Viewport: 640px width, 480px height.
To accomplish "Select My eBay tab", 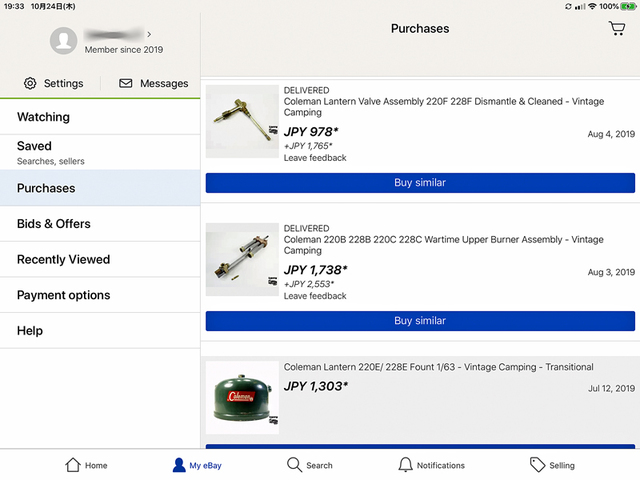I will 197,465.
